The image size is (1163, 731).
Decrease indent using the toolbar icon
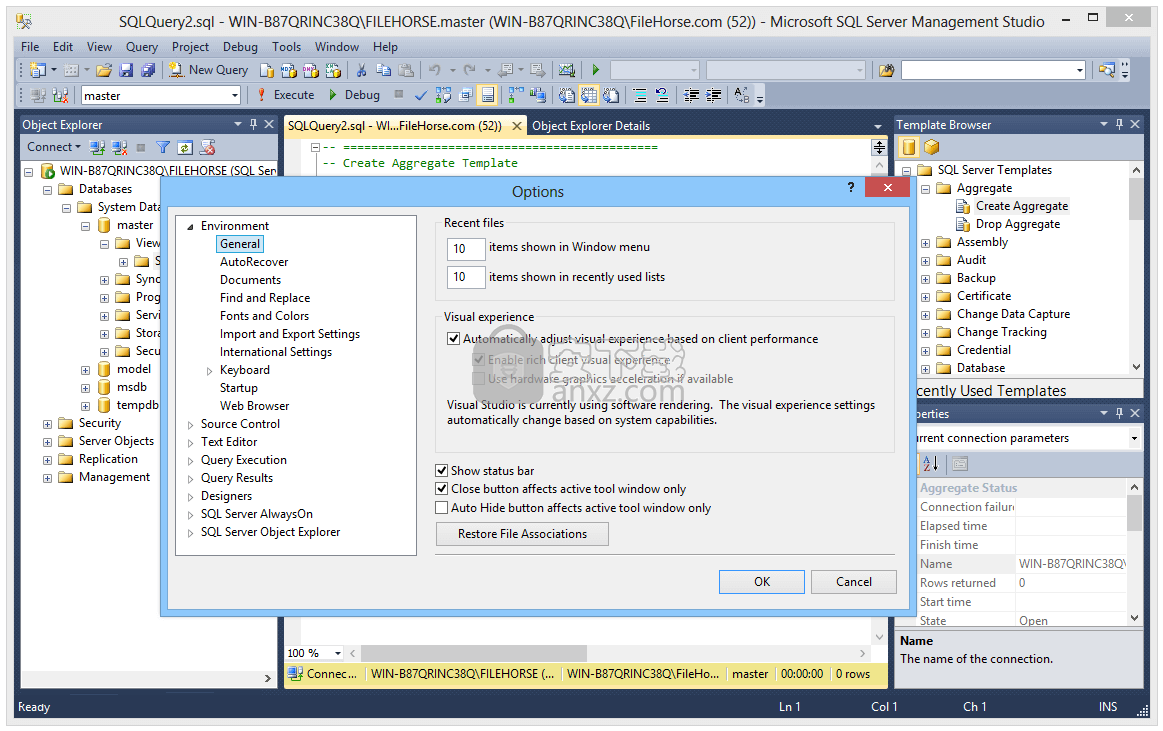(x=691, y=96)
